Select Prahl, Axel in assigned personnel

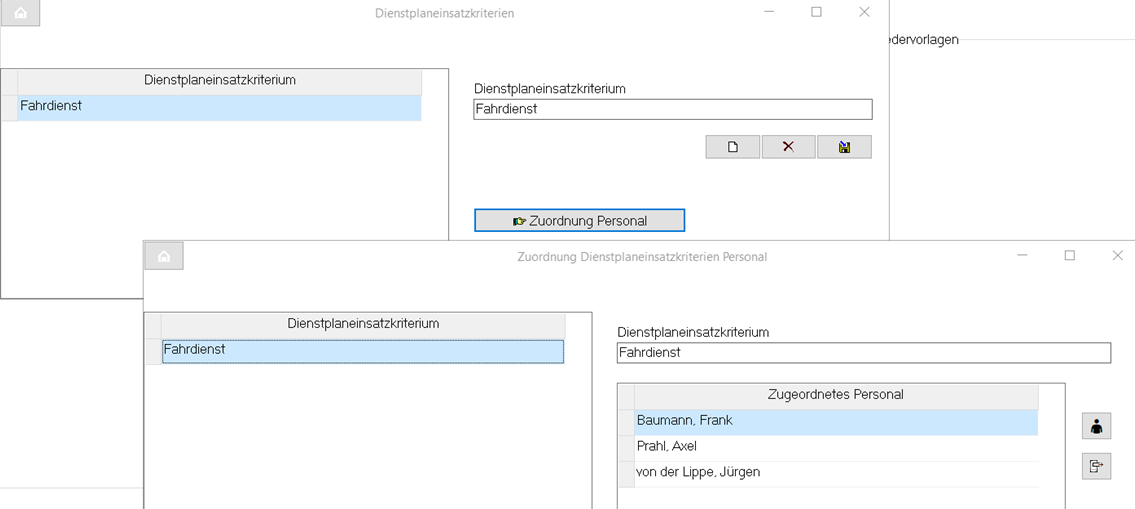click(836, 448)
